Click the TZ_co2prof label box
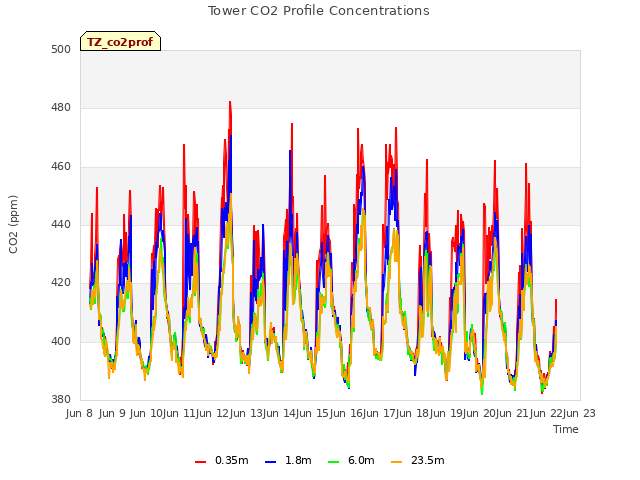 coord(120,42)
